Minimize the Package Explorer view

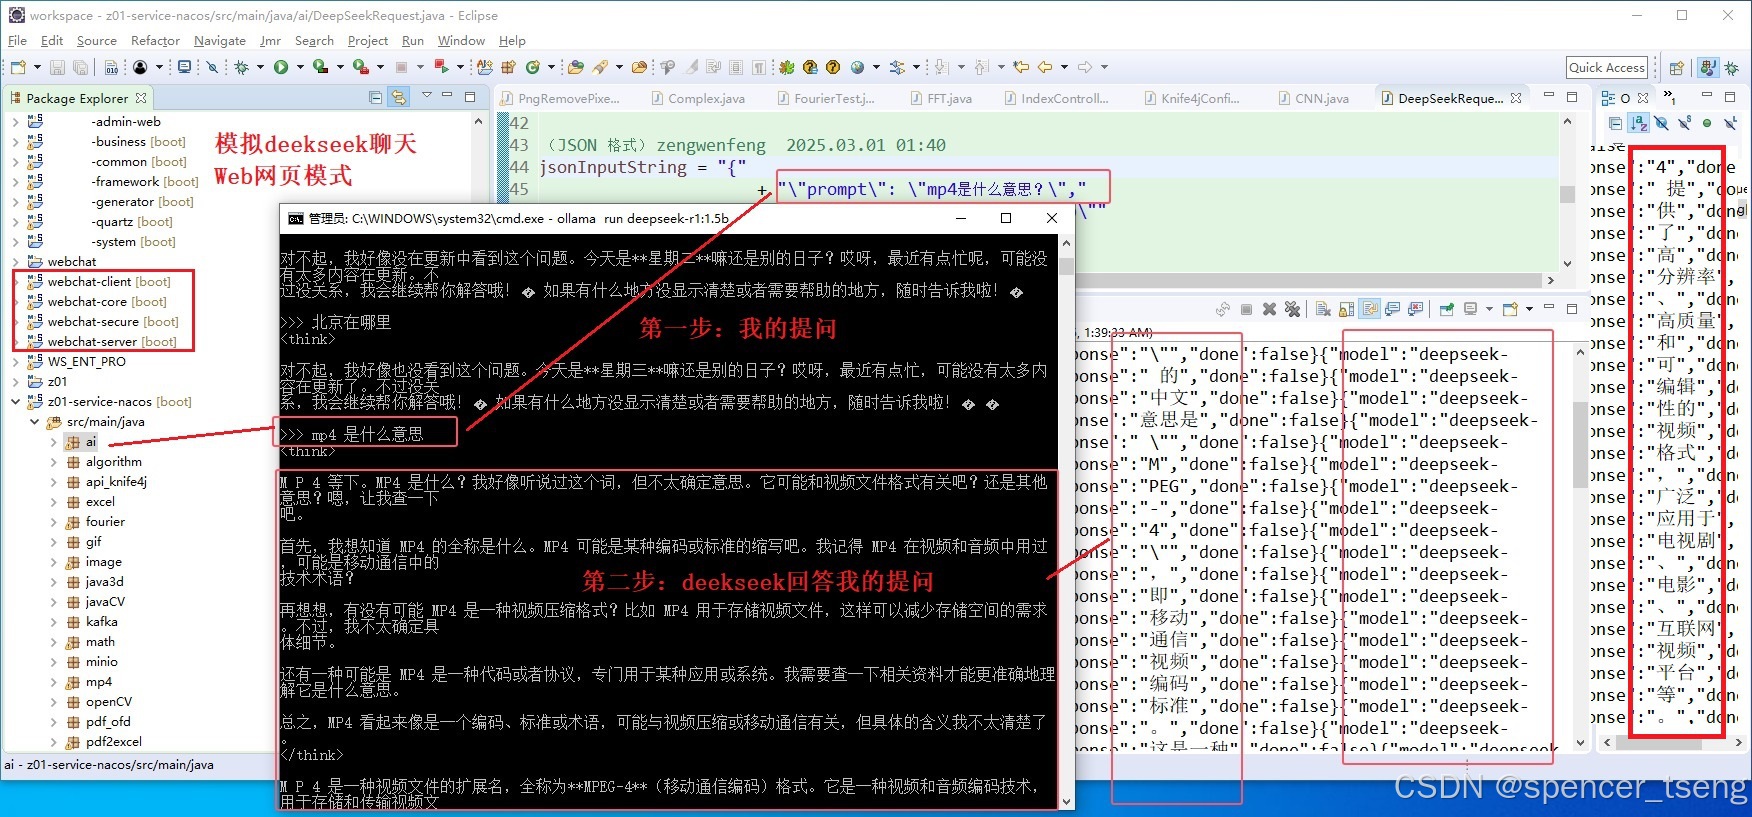[x=447, y=96]
